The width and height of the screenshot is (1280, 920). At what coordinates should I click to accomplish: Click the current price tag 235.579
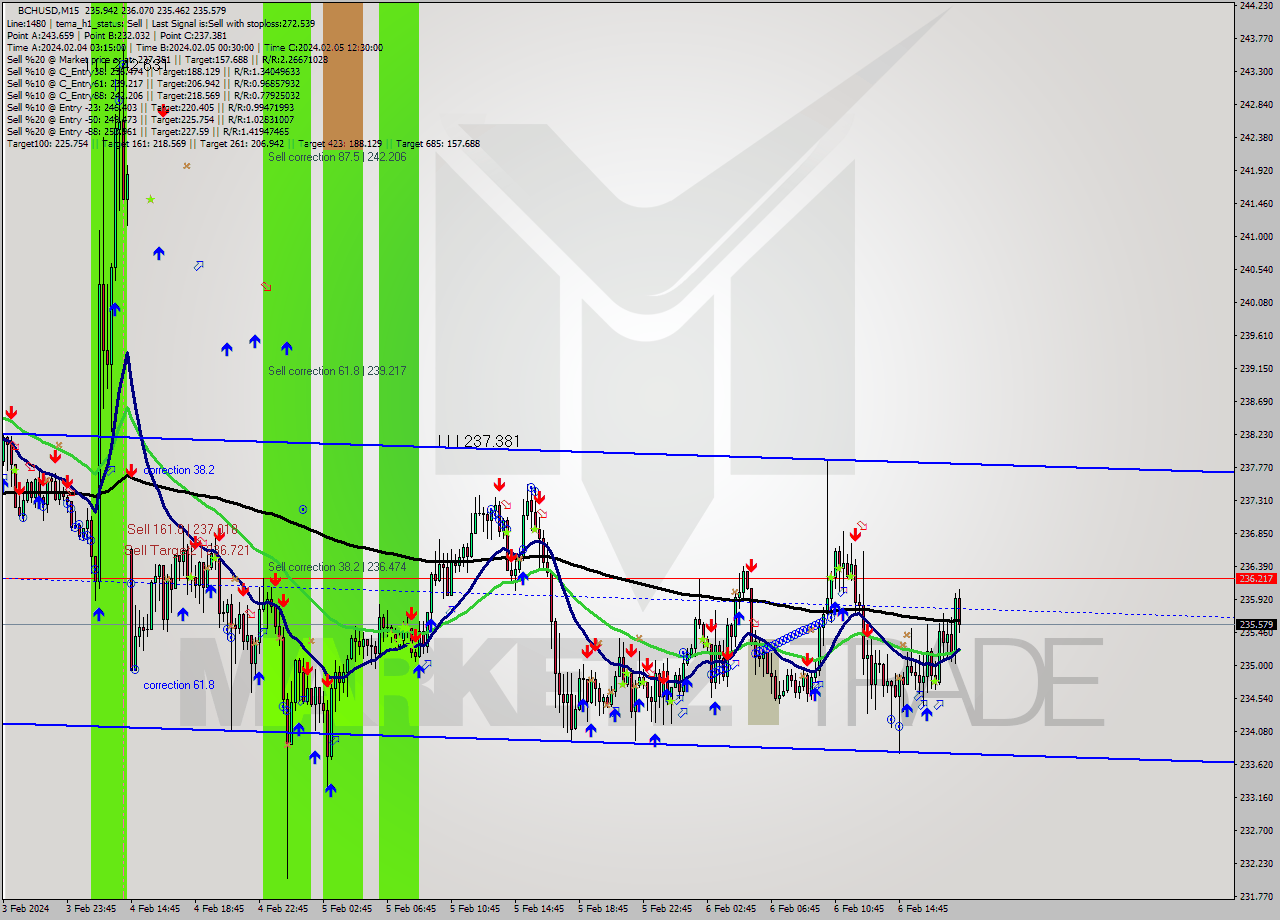tap(1256, 625)
